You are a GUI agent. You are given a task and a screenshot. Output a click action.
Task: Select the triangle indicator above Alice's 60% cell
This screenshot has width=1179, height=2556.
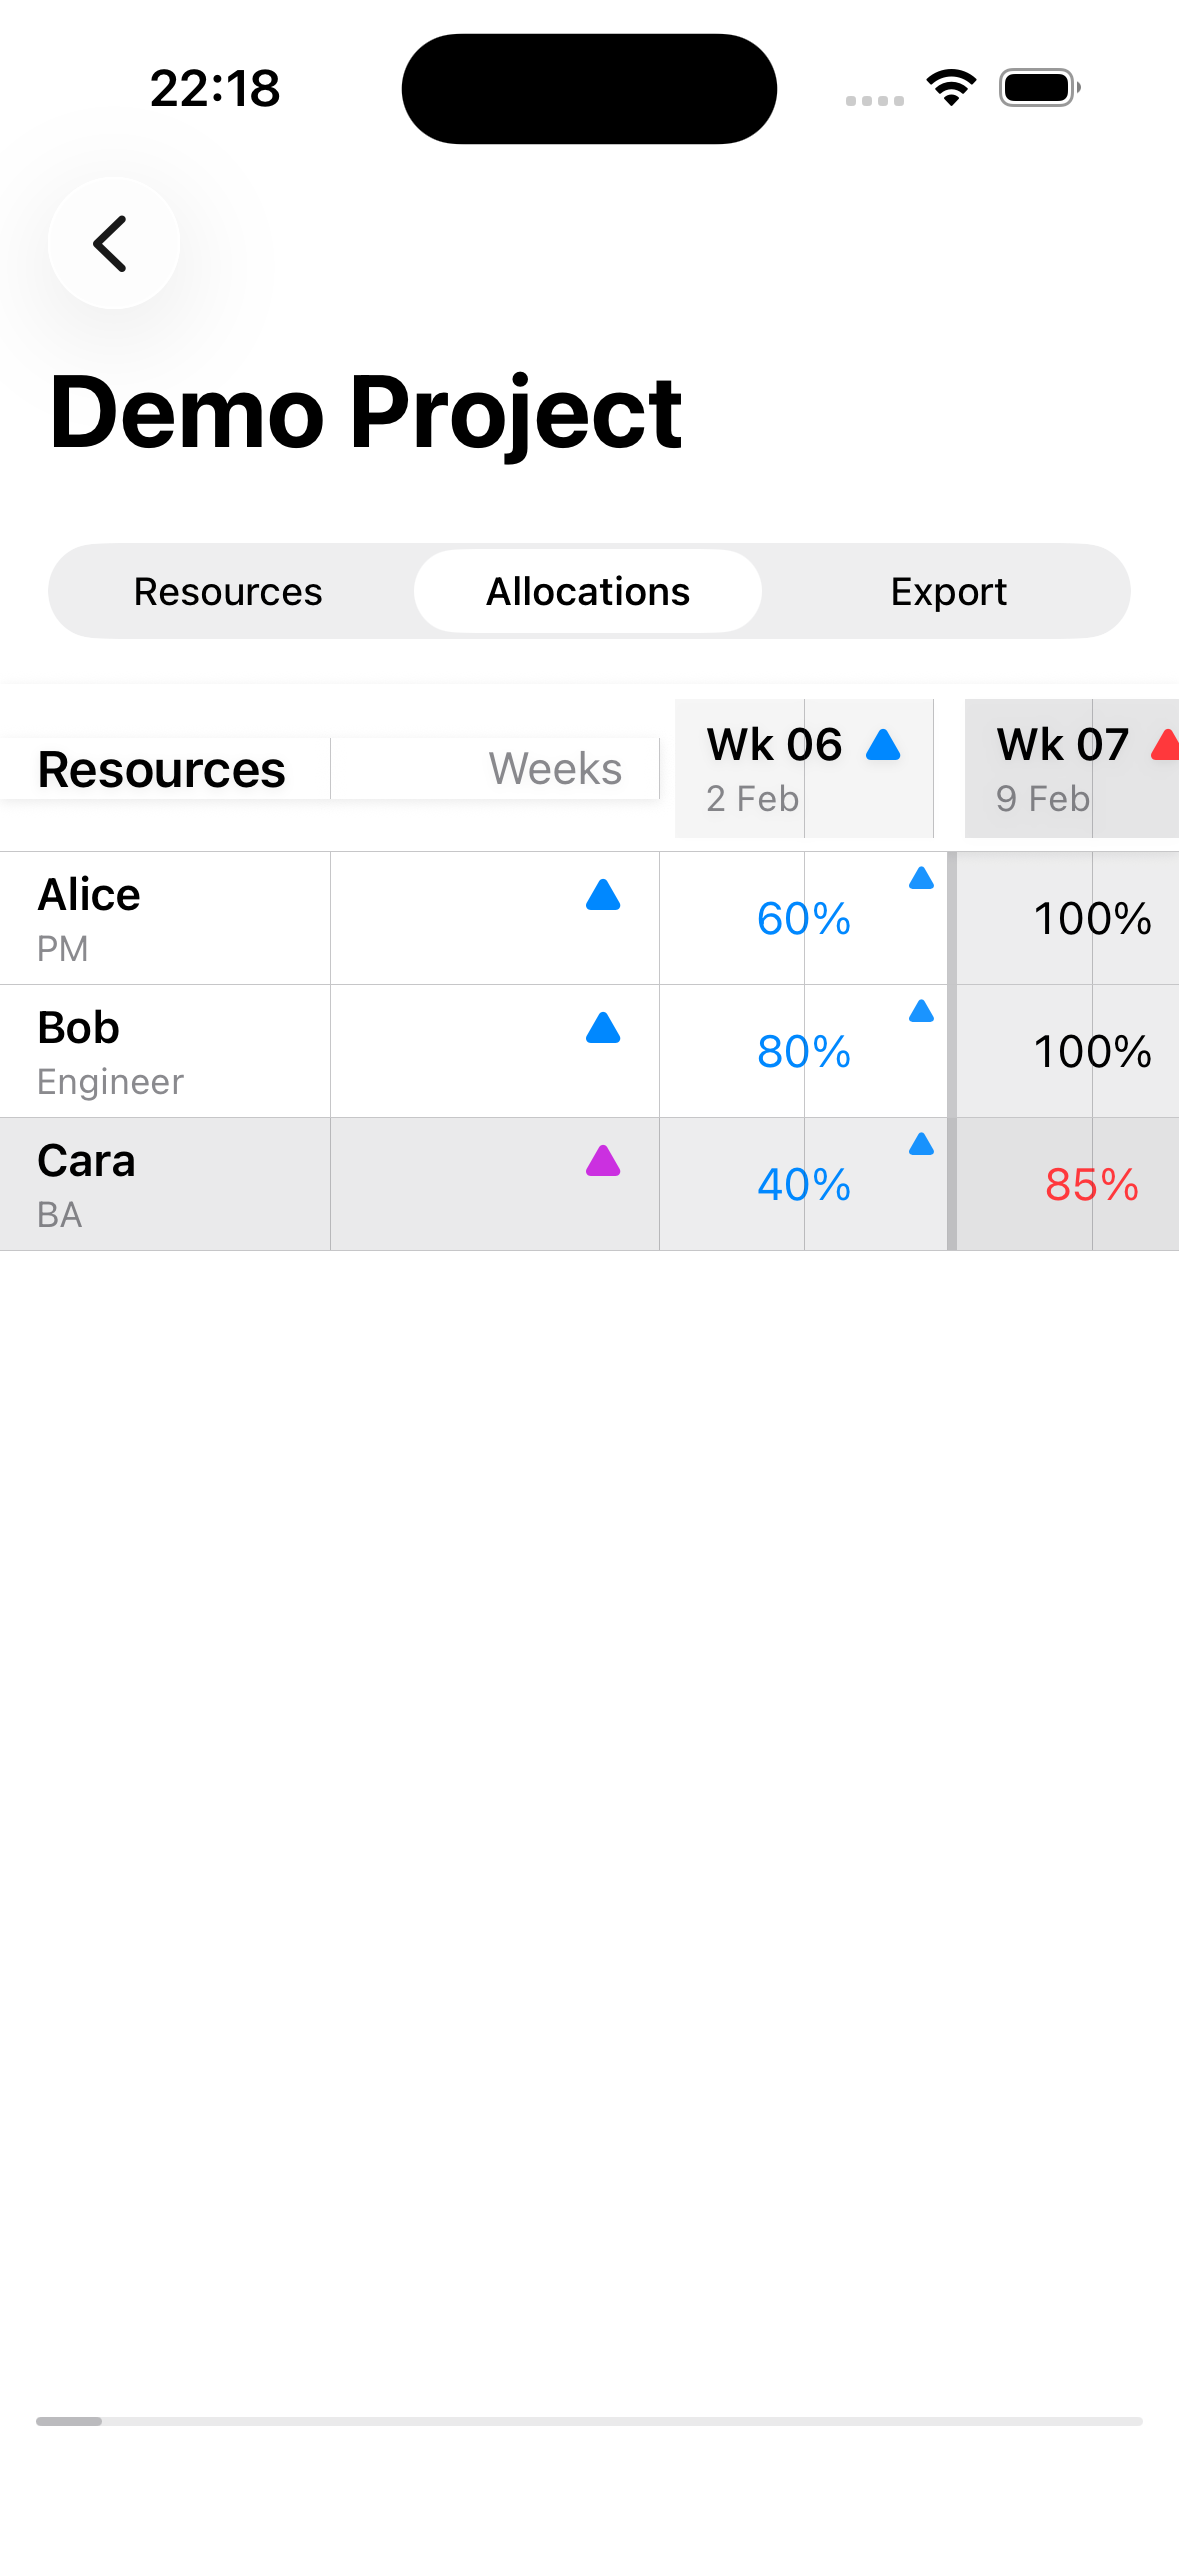coord(920,878)
